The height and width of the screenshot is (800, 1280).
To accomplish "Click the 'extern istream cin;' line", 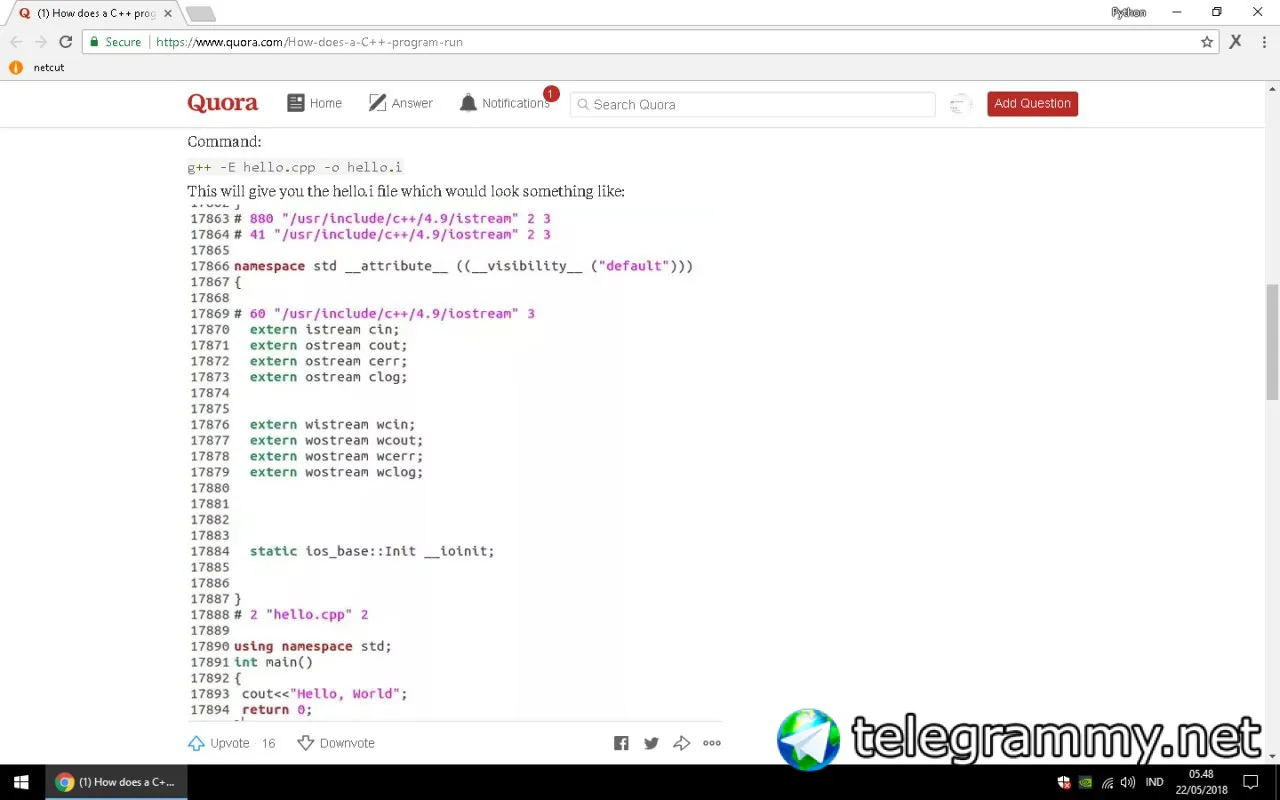I will coord(324,329).
